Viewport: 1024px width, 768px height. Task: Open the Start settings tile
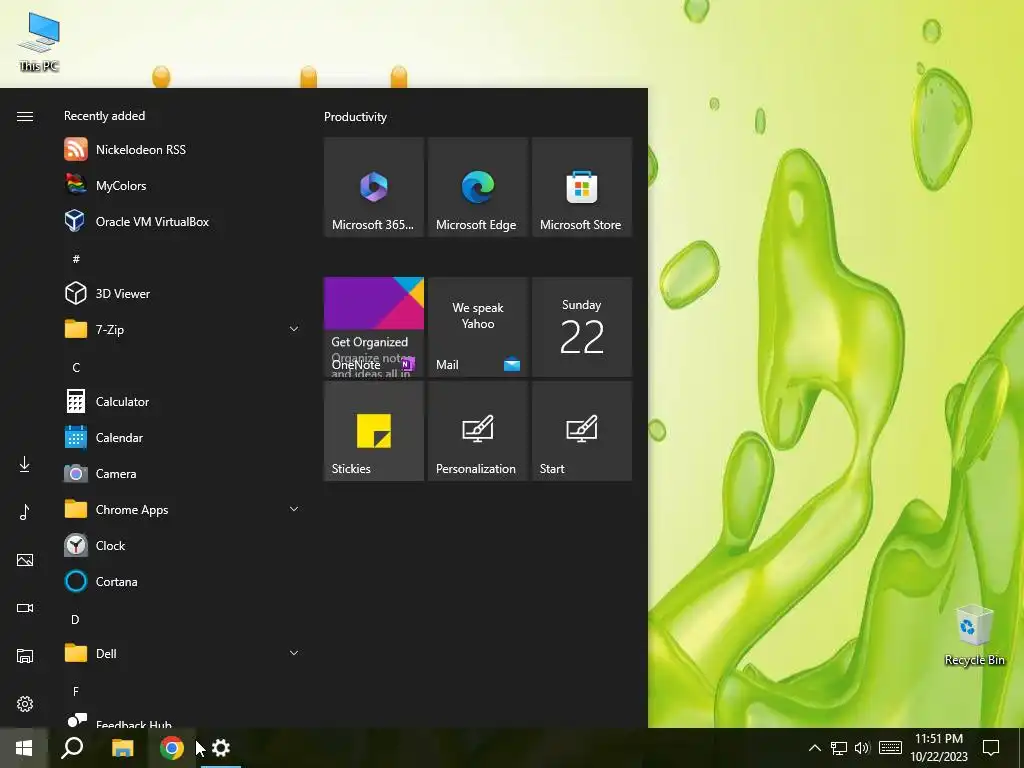click(x=582, y=431)
